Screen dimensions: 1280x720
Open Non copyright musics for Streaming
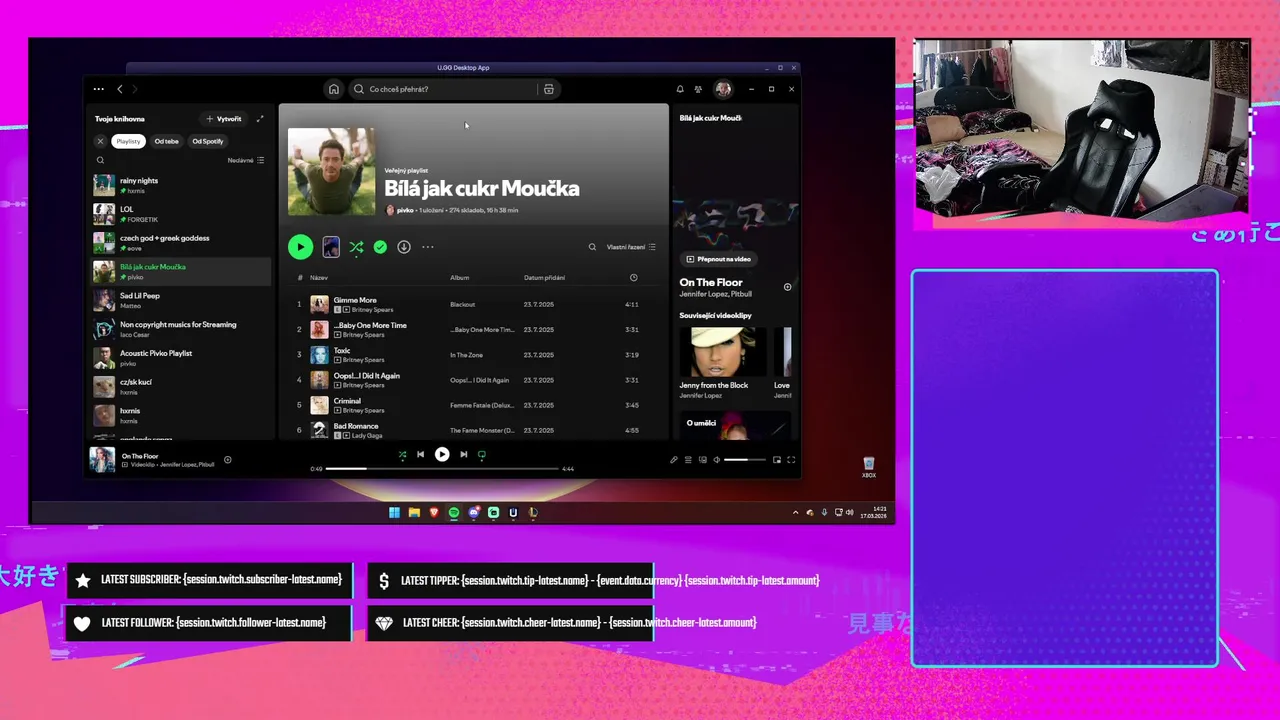point(181,329)
